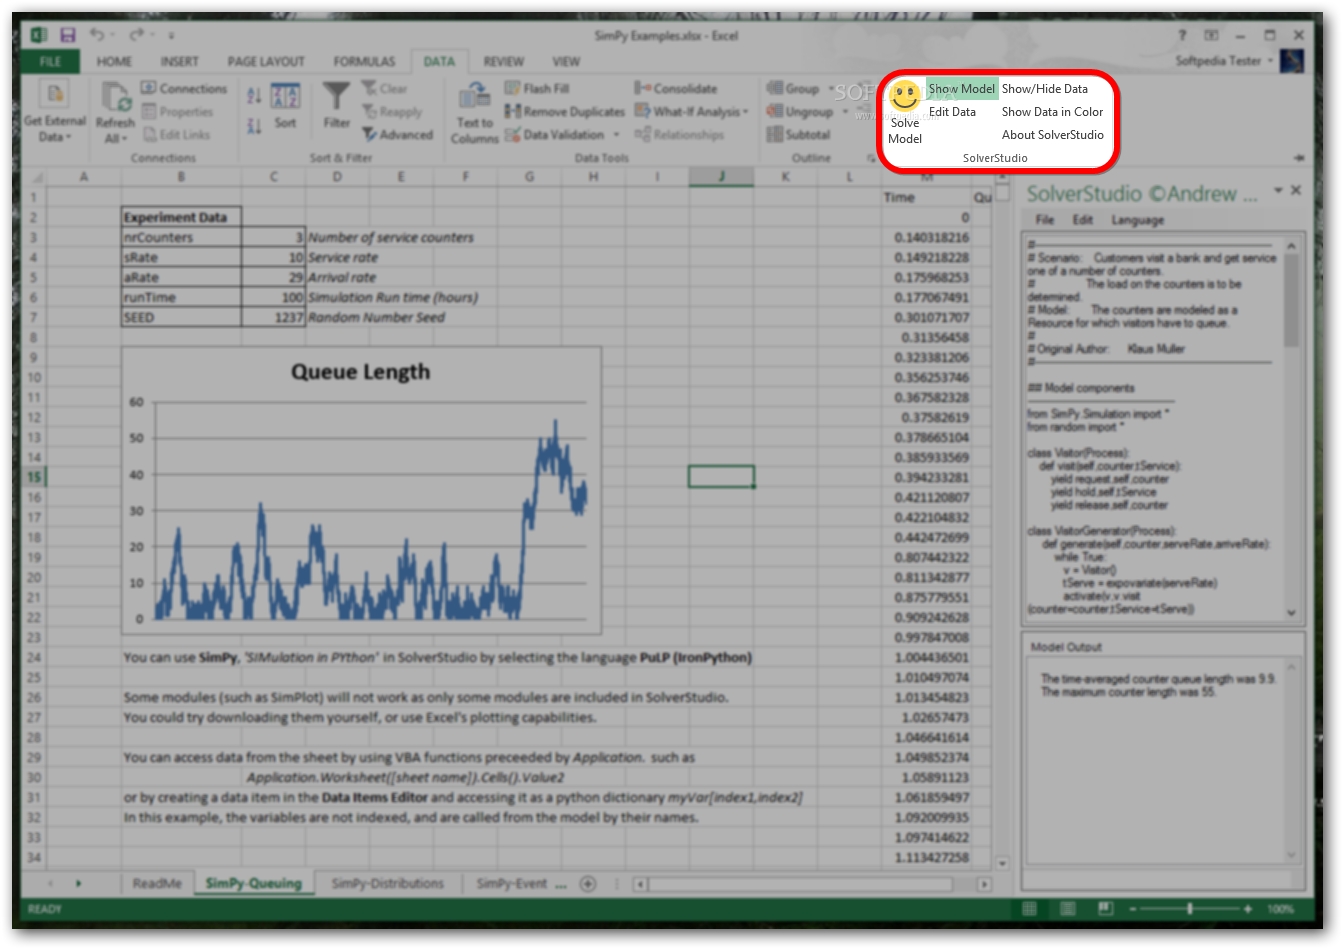Click the Solve Model smiley icon
This screenshot has height=949, width=1343.
(x=905, y=97)
